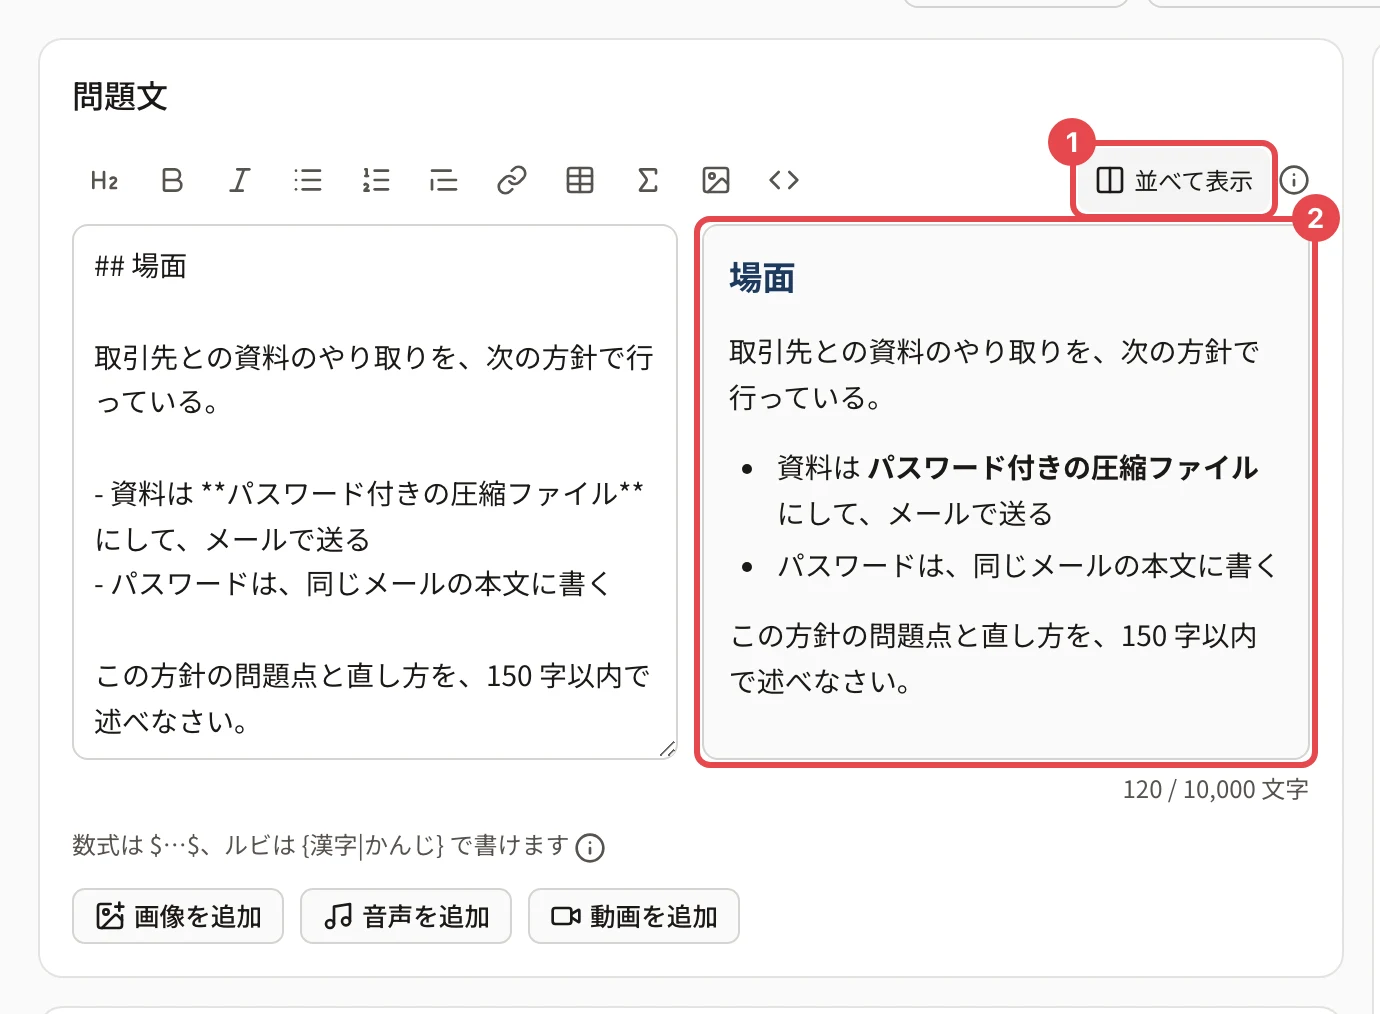Insert a math formula (sigma)
This screenshot has height=1014, width=1380.
click(x=648, y=180)
